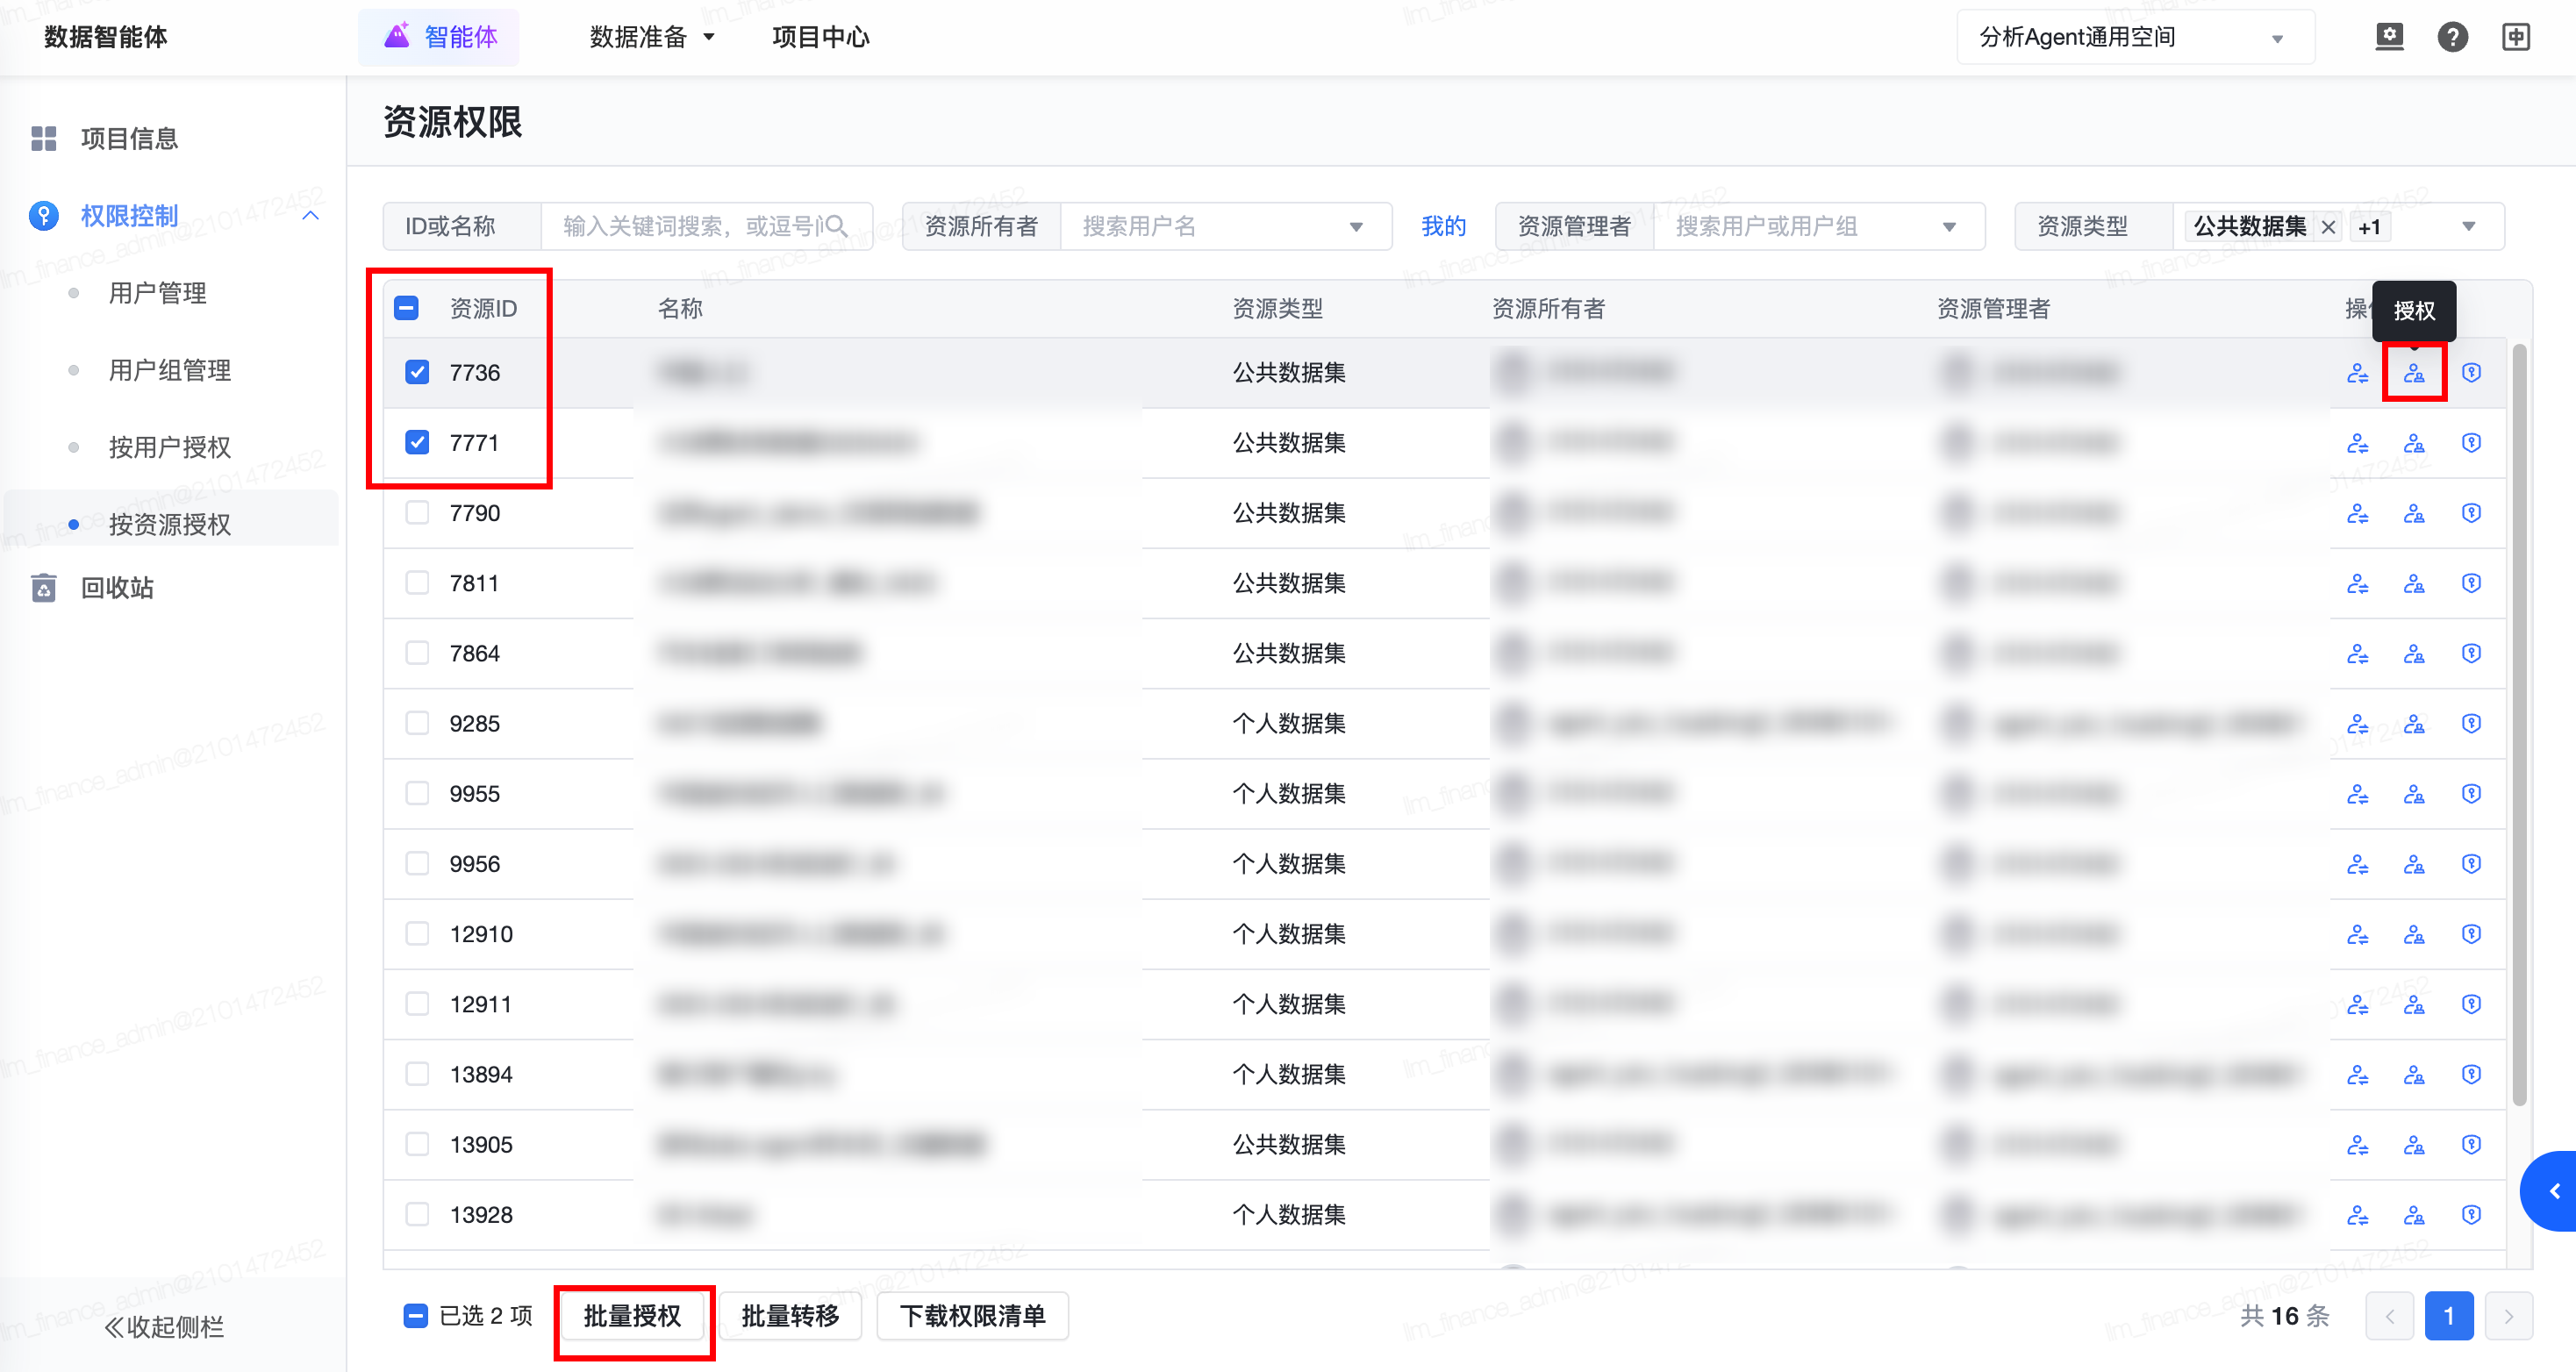Toggle the select-all checkbox in the 资源ID header
This screenshot has height=1372, width=2576.
406,308
